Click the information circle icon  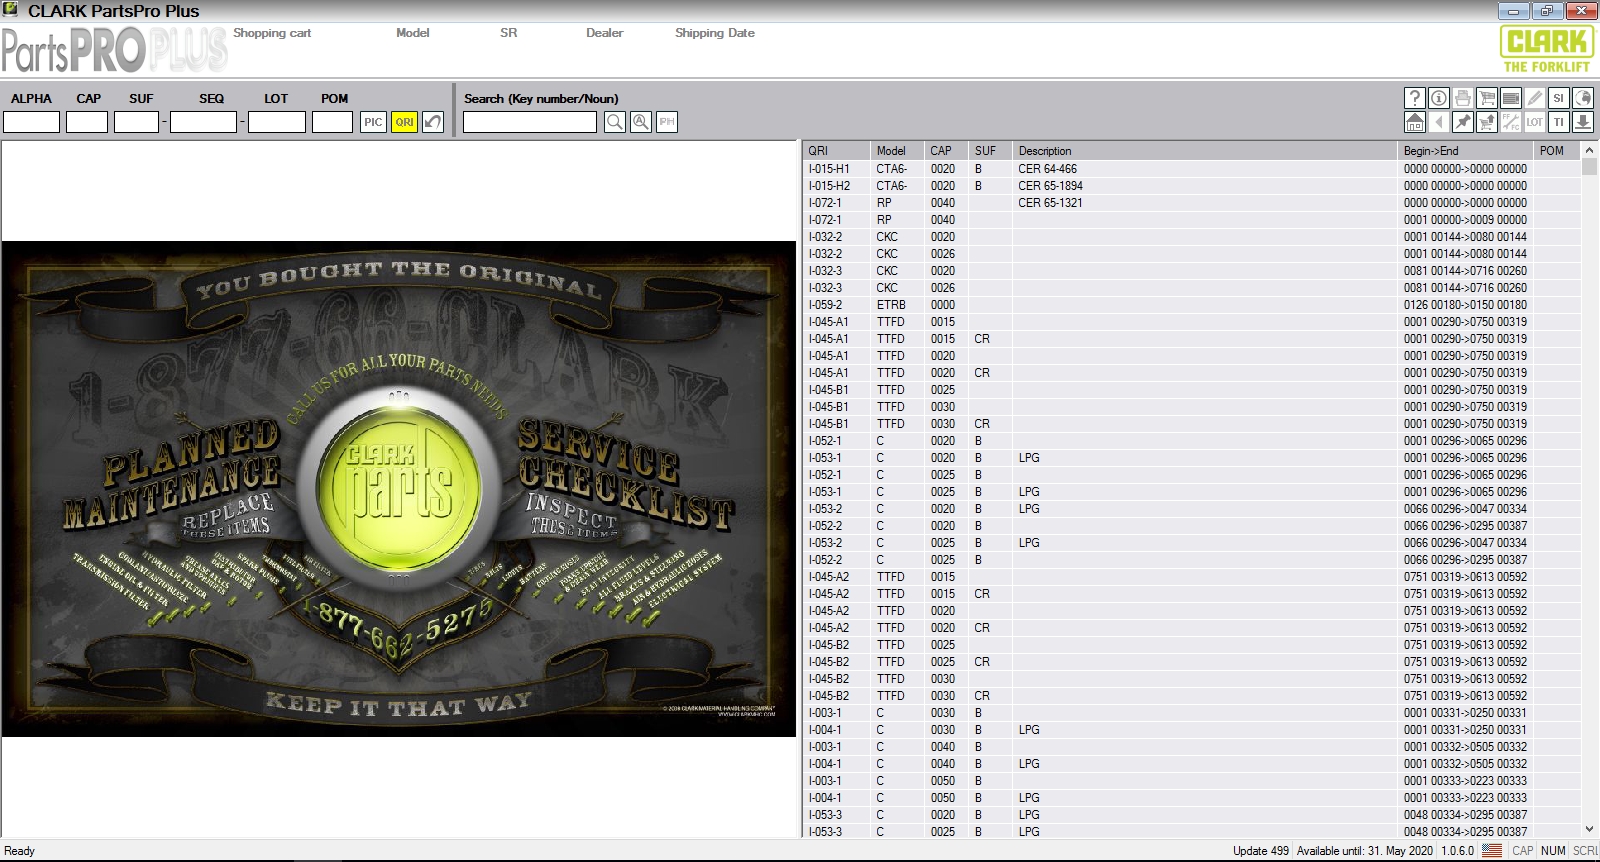coord(1438,98)
